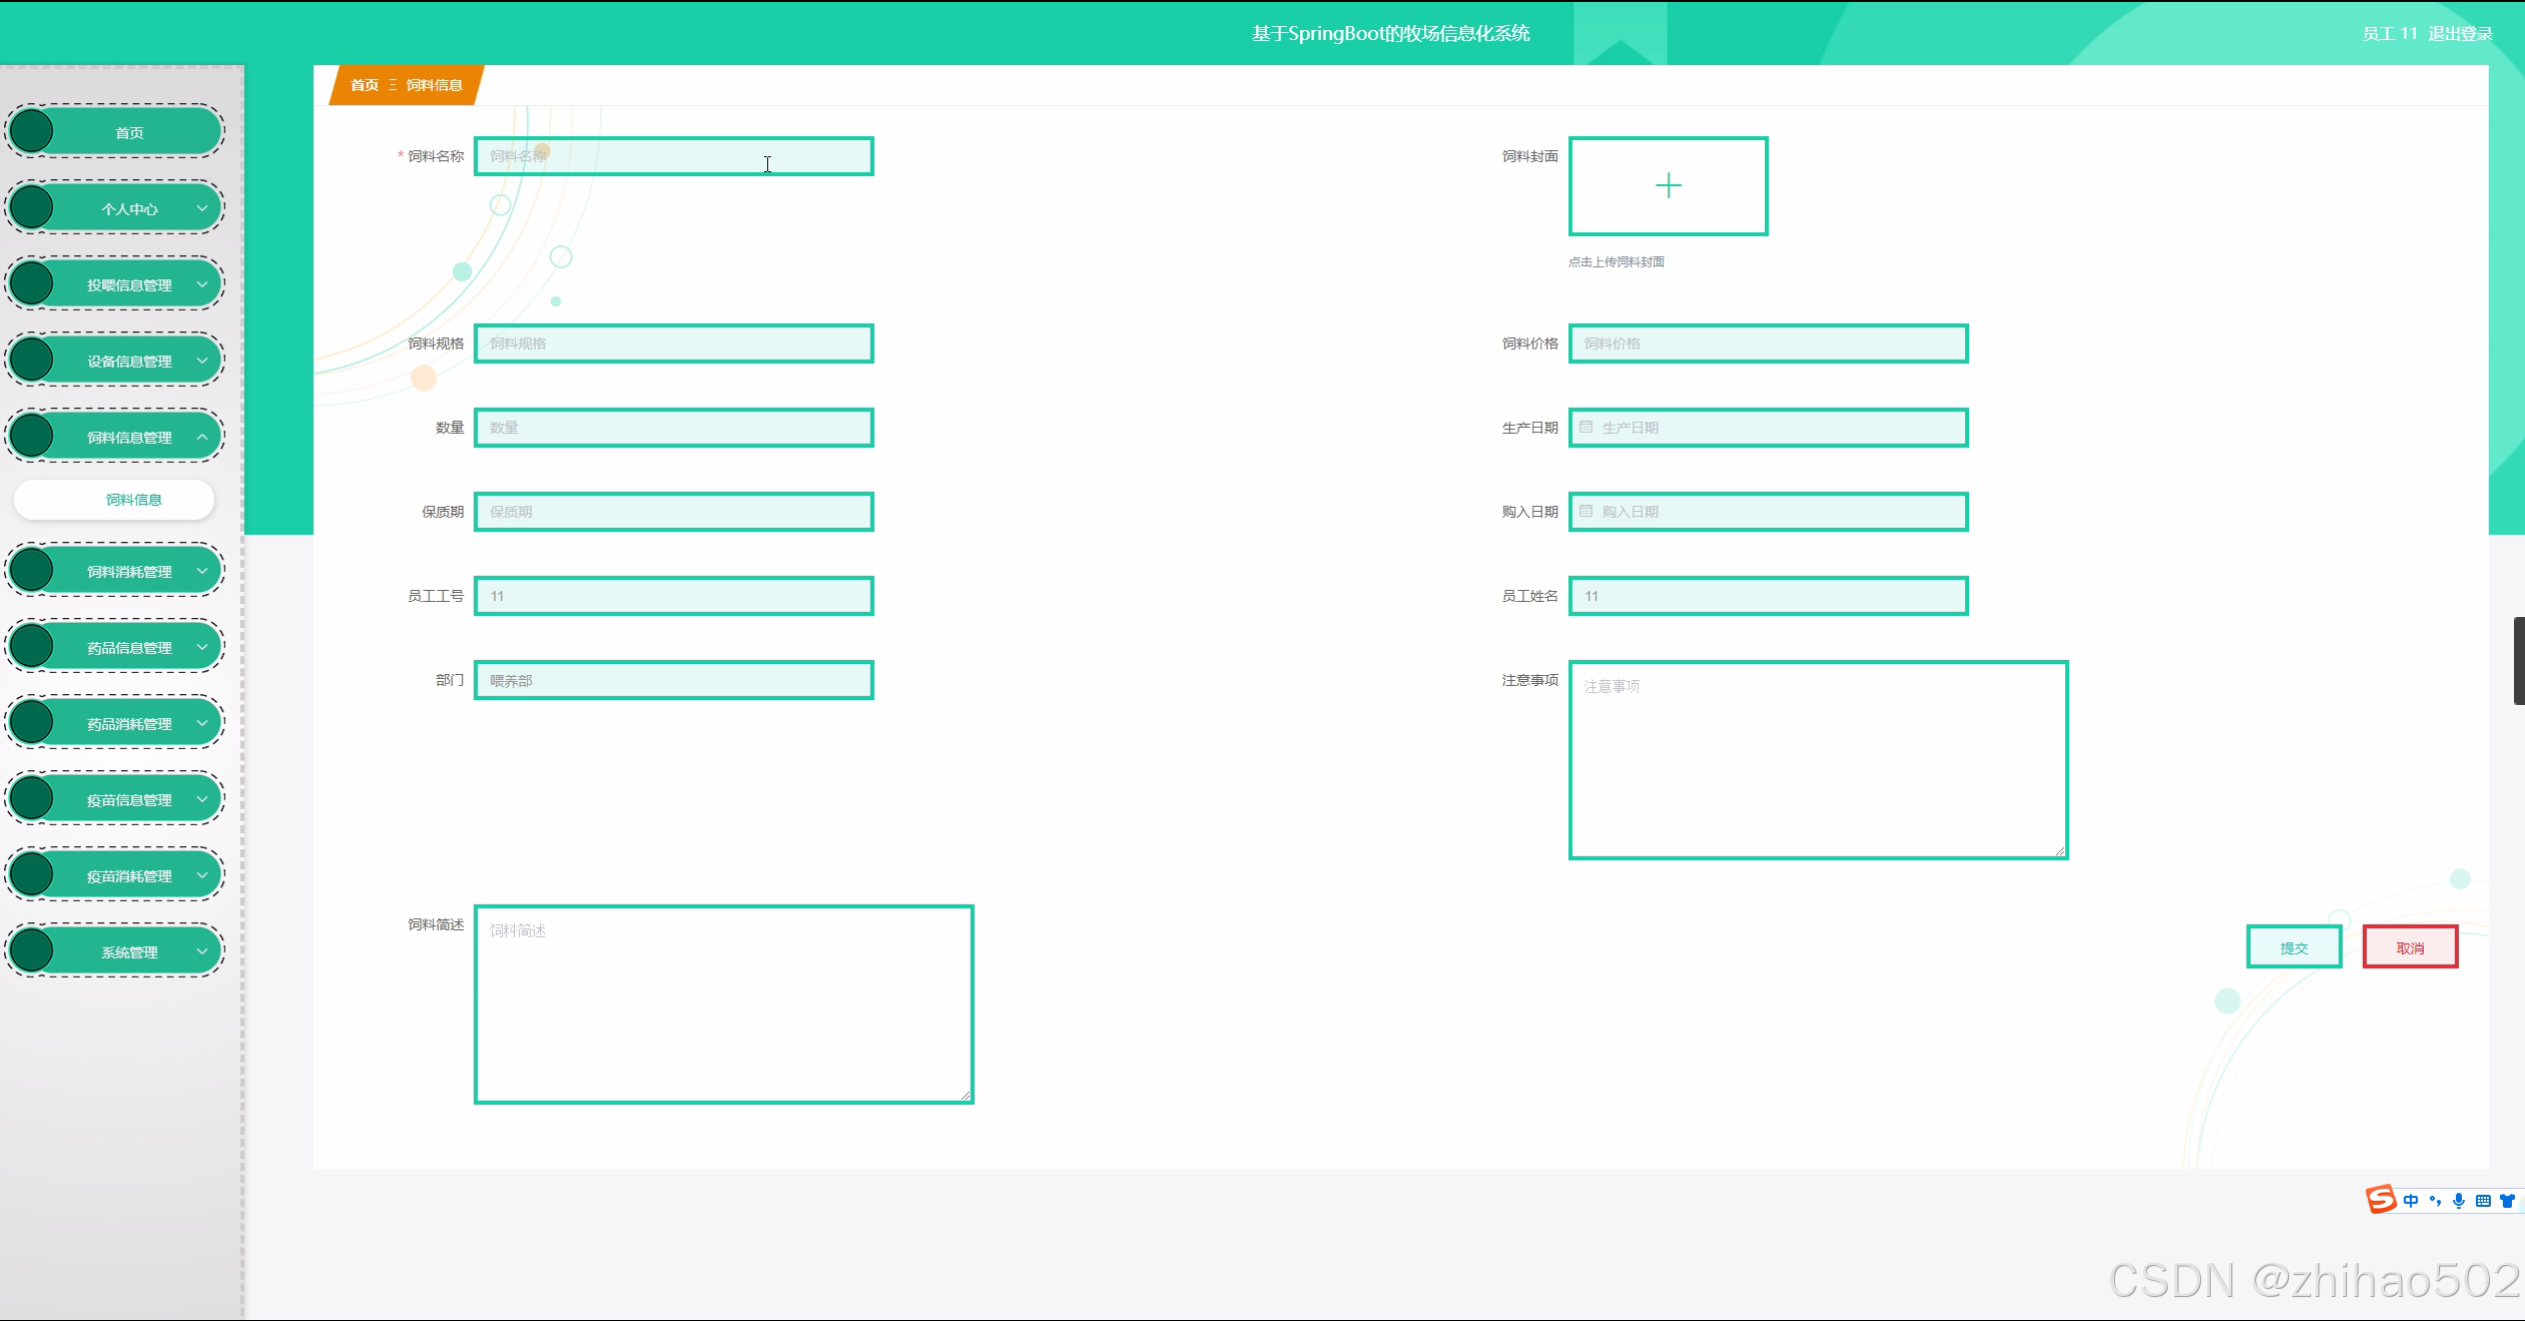Image resolution: width=2525 pixels, height=1321 pixels.
Task: Focus the 注意事项 text area
Action: click(1818, 759)
